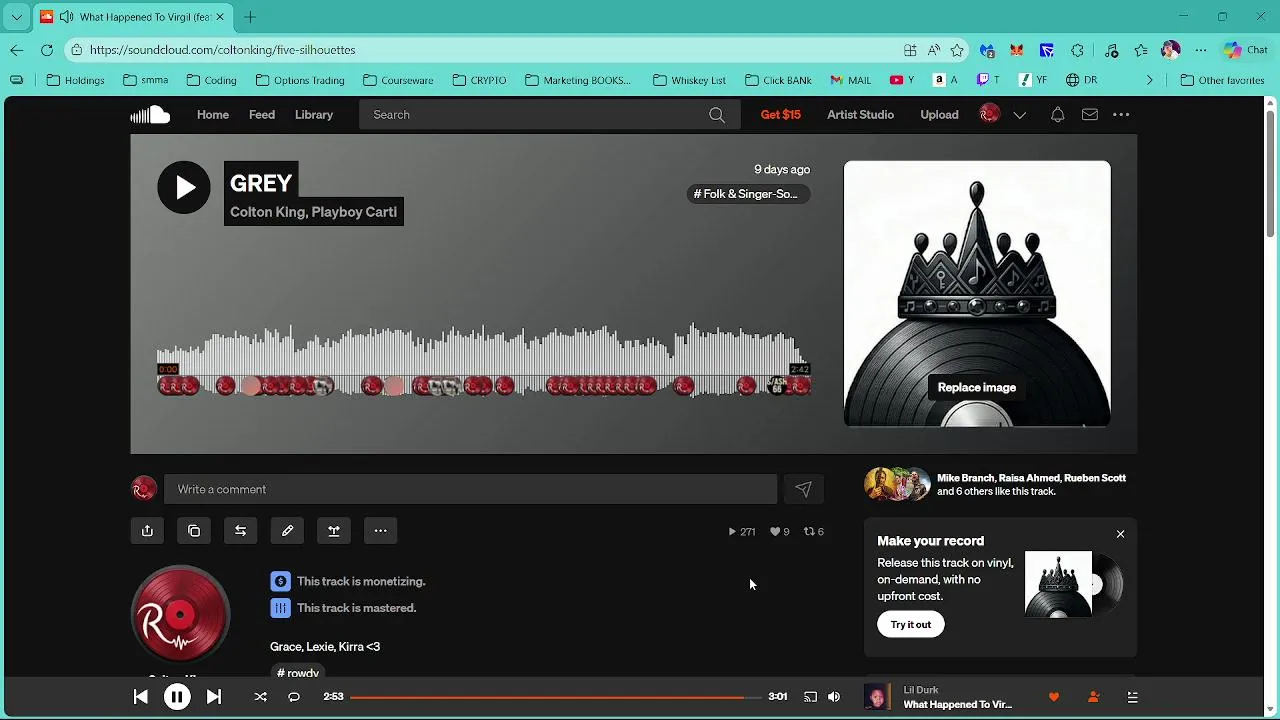Refresh the browser page

pyautogui.click(x=47, y=50)
